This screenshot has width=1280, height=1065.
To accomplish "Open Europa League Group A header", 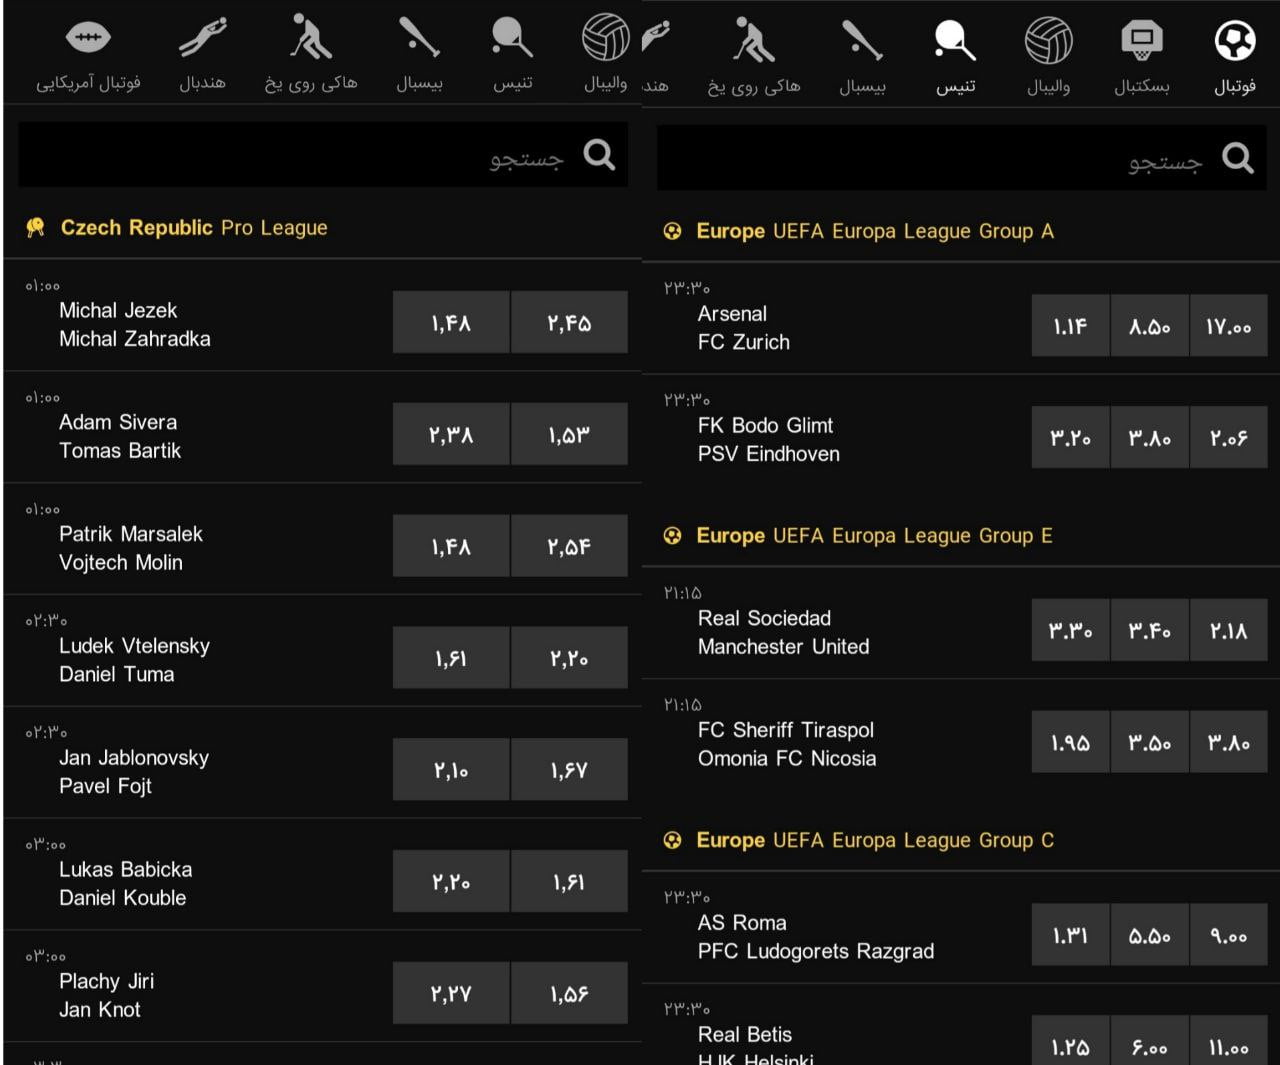I will click(875, 232).
